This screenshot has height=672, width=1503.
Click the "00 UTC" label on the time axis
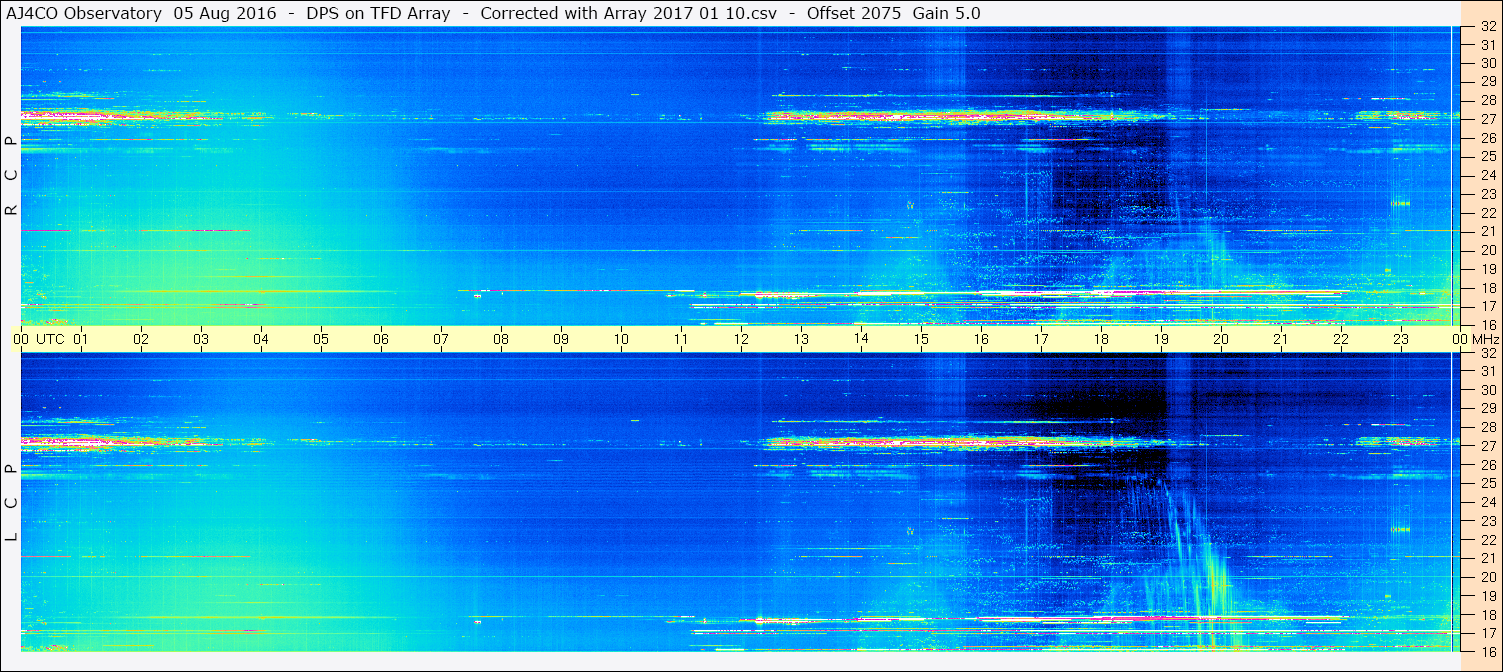[40, 339]
